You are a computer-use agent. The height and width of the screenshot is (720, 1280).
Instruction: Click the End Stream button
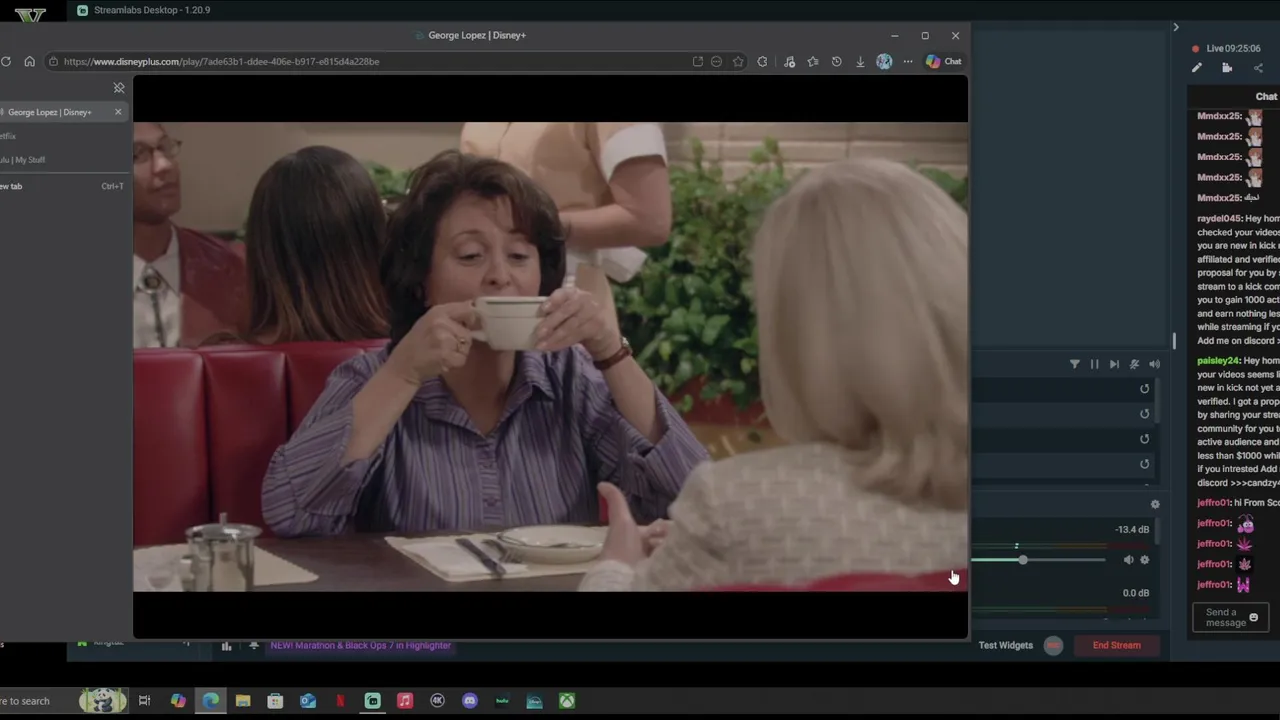pos(1117,645)
